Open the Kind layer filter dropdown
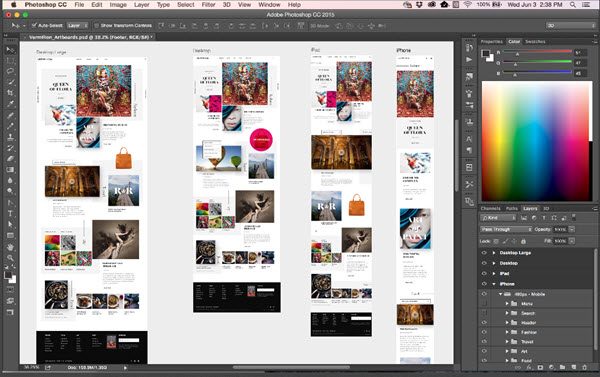The height and width of the screenshot is (377, 600). [x=498, y=217]
